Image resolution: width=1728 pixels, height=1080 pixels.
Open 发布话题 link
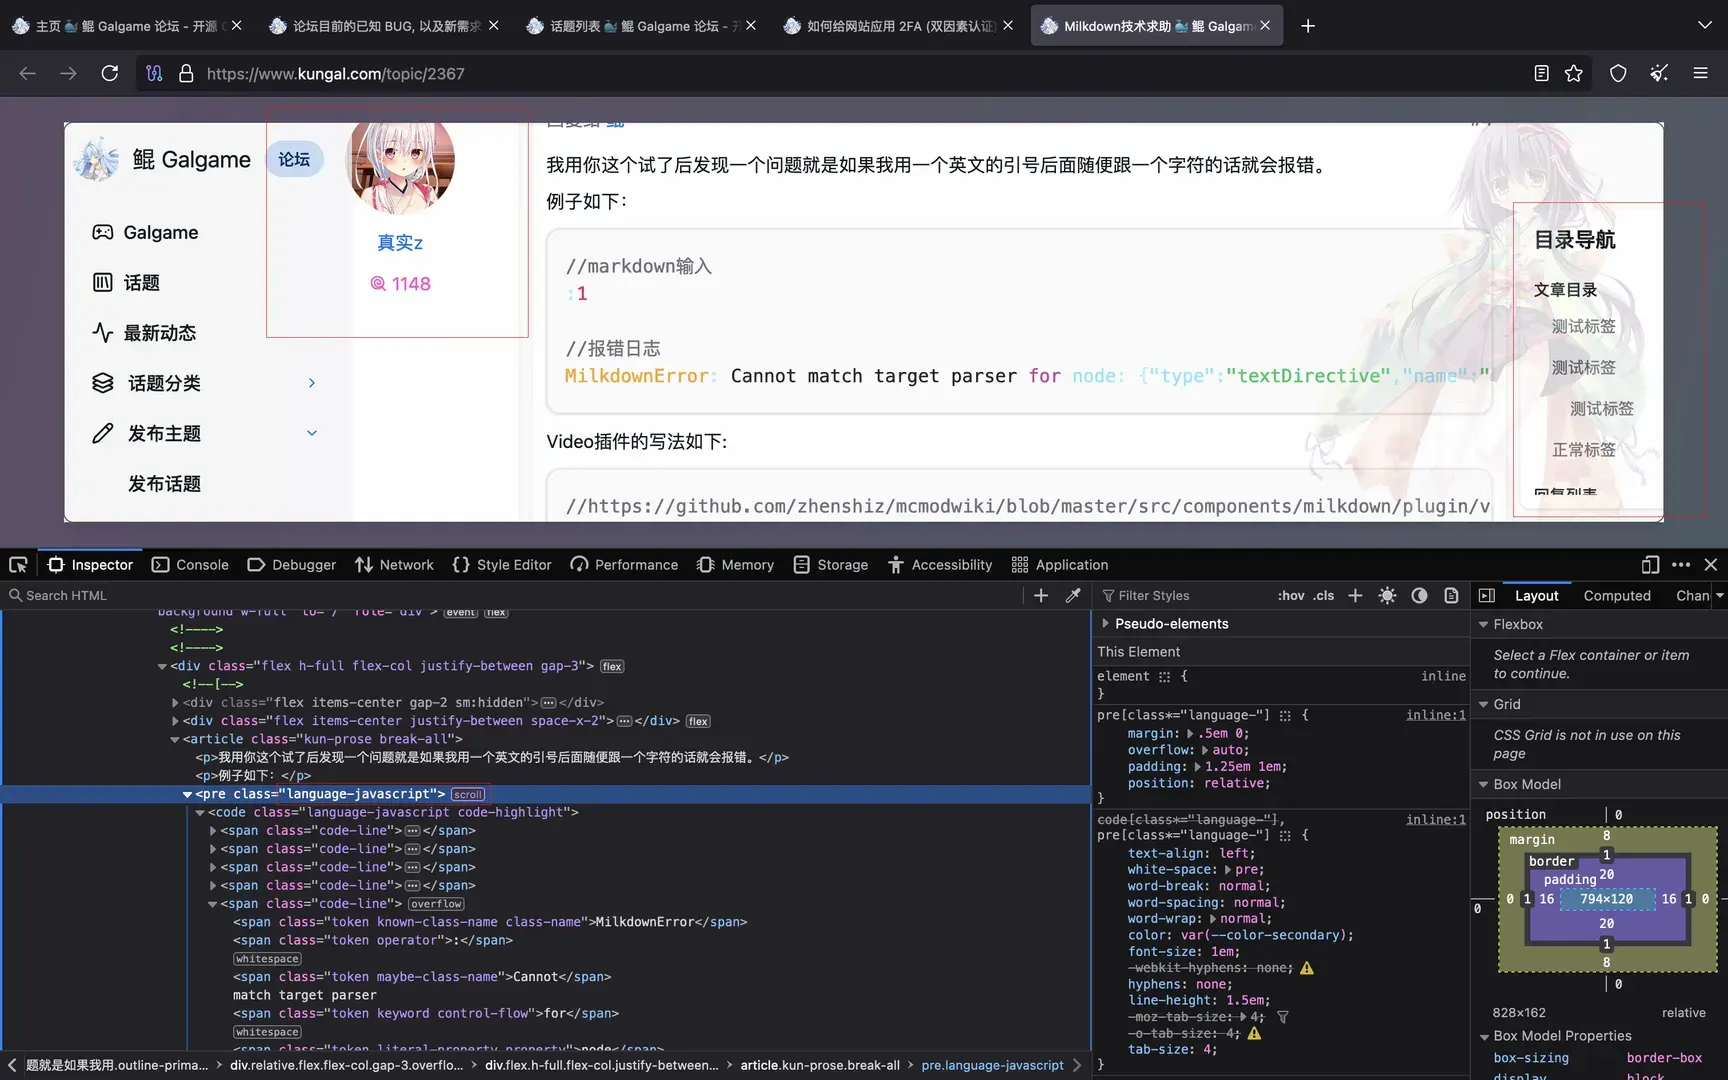coord(164,484)
